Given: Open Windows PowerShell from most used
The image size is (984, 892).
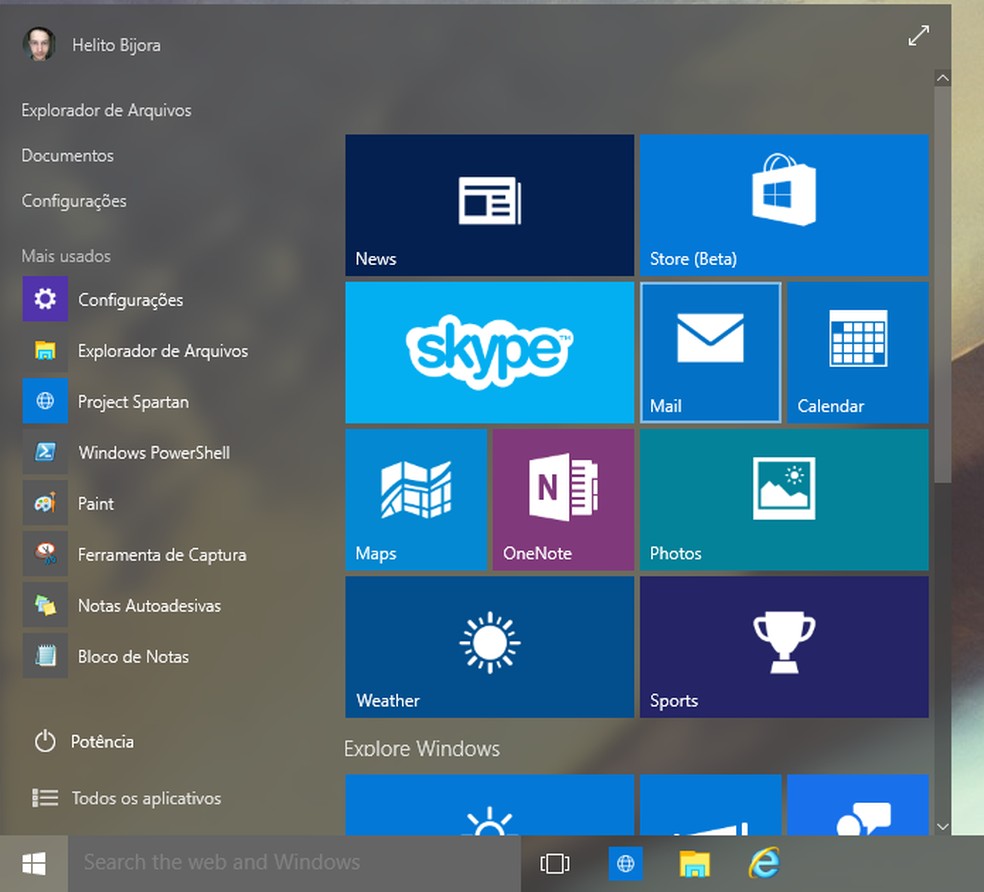Looking at the screenshot, I should (155, 452).
